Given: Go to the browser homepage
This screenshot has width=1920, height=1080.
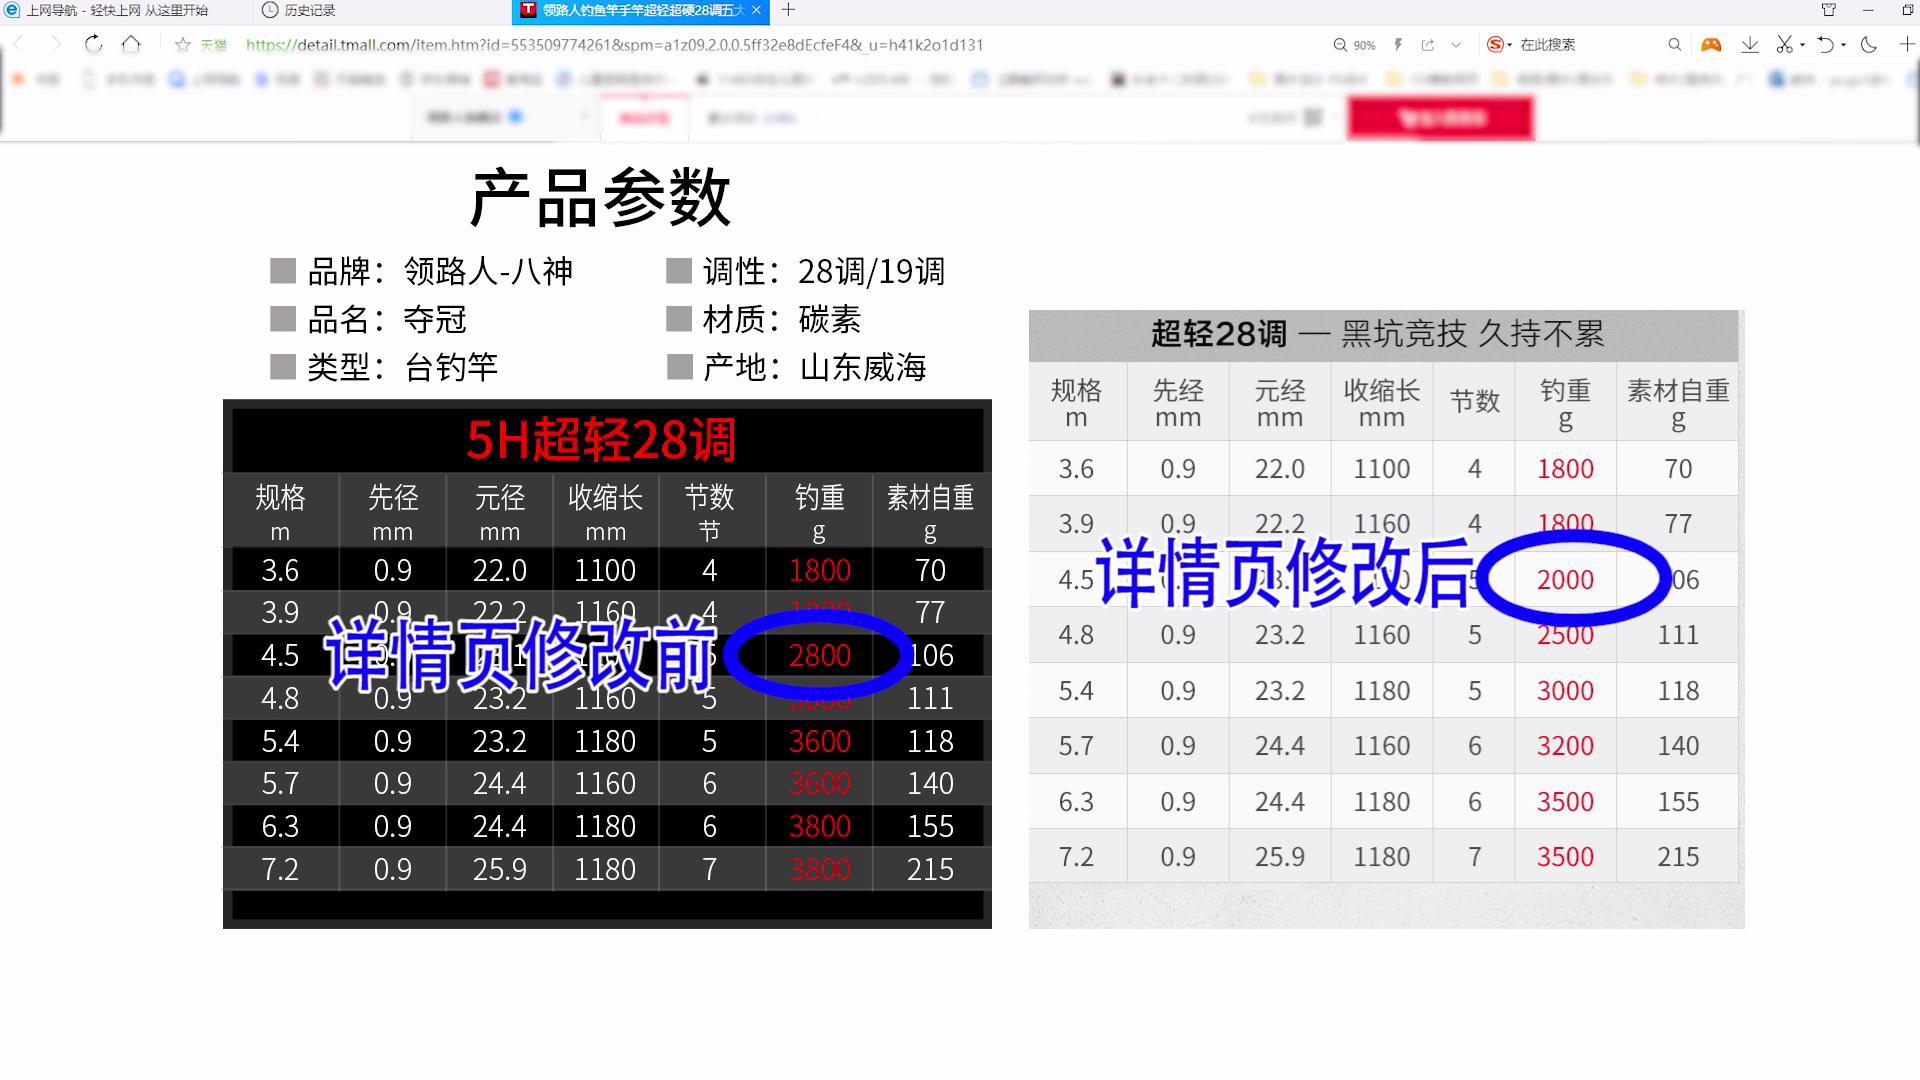Looking at the screenshot, I should click(131, 44).
